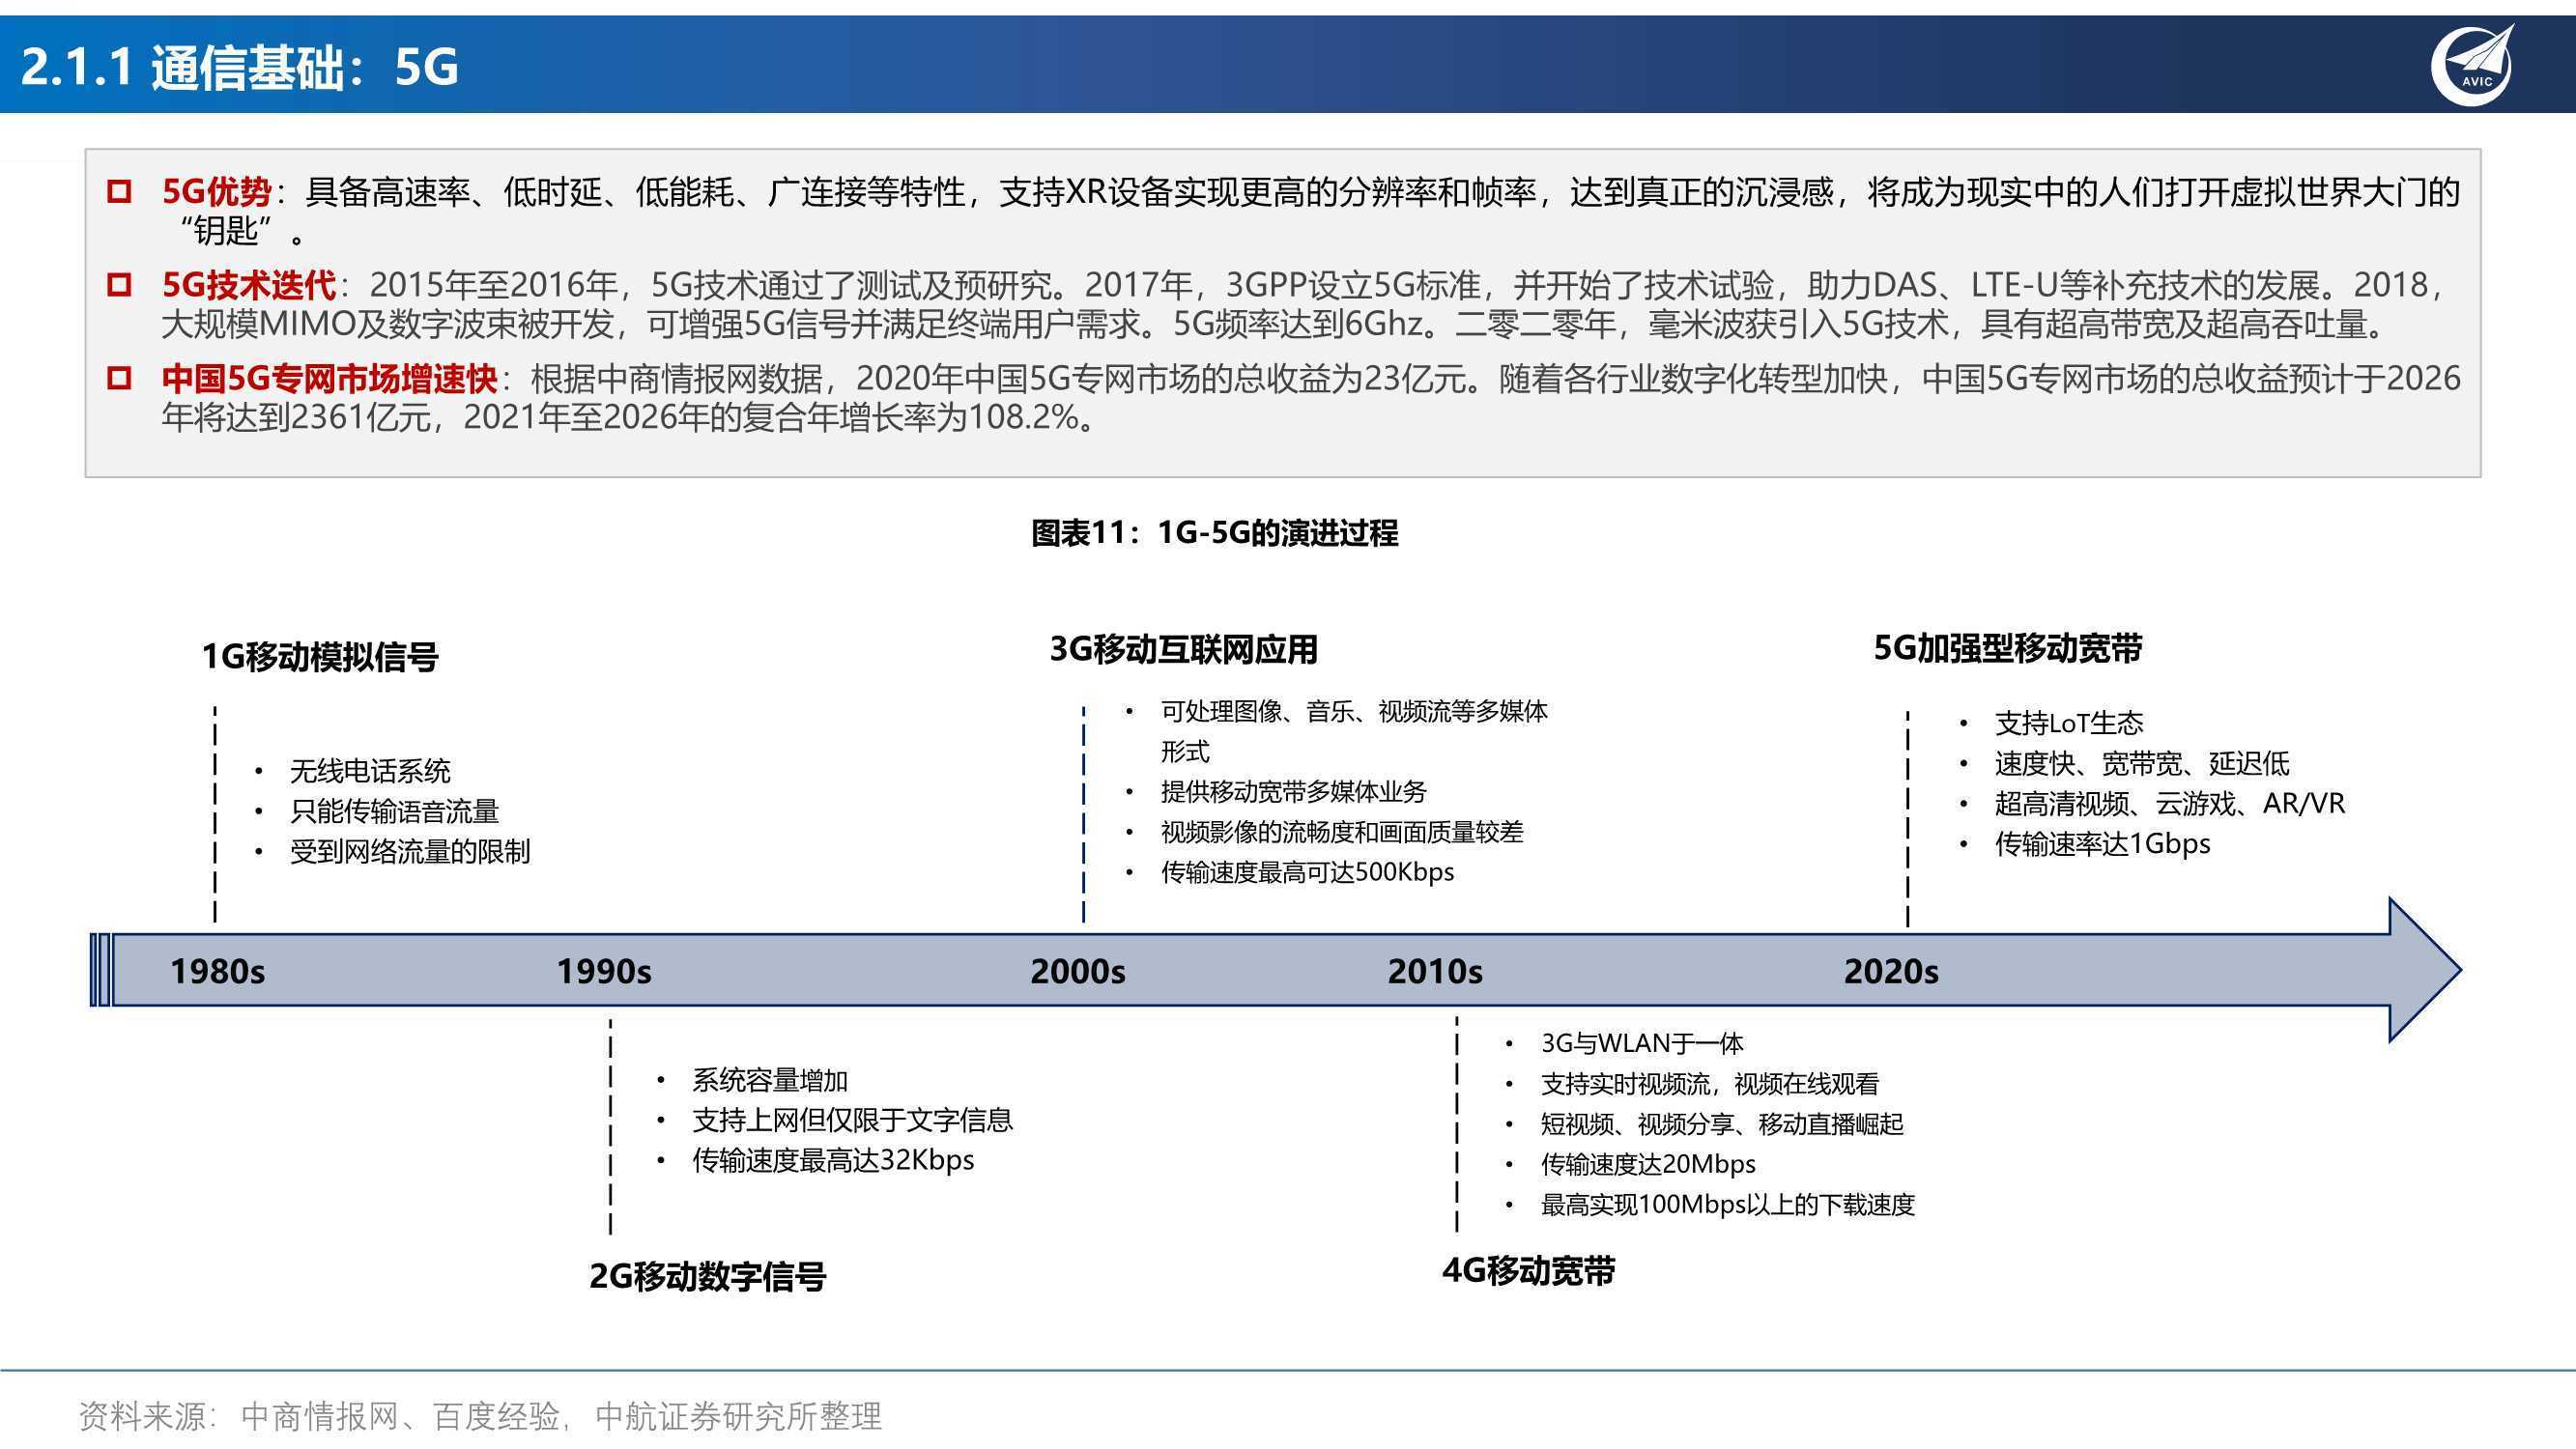Click the bullet '无线电话系统'
This screenshot has height=1449, width=2576.
tap(370, 771)
